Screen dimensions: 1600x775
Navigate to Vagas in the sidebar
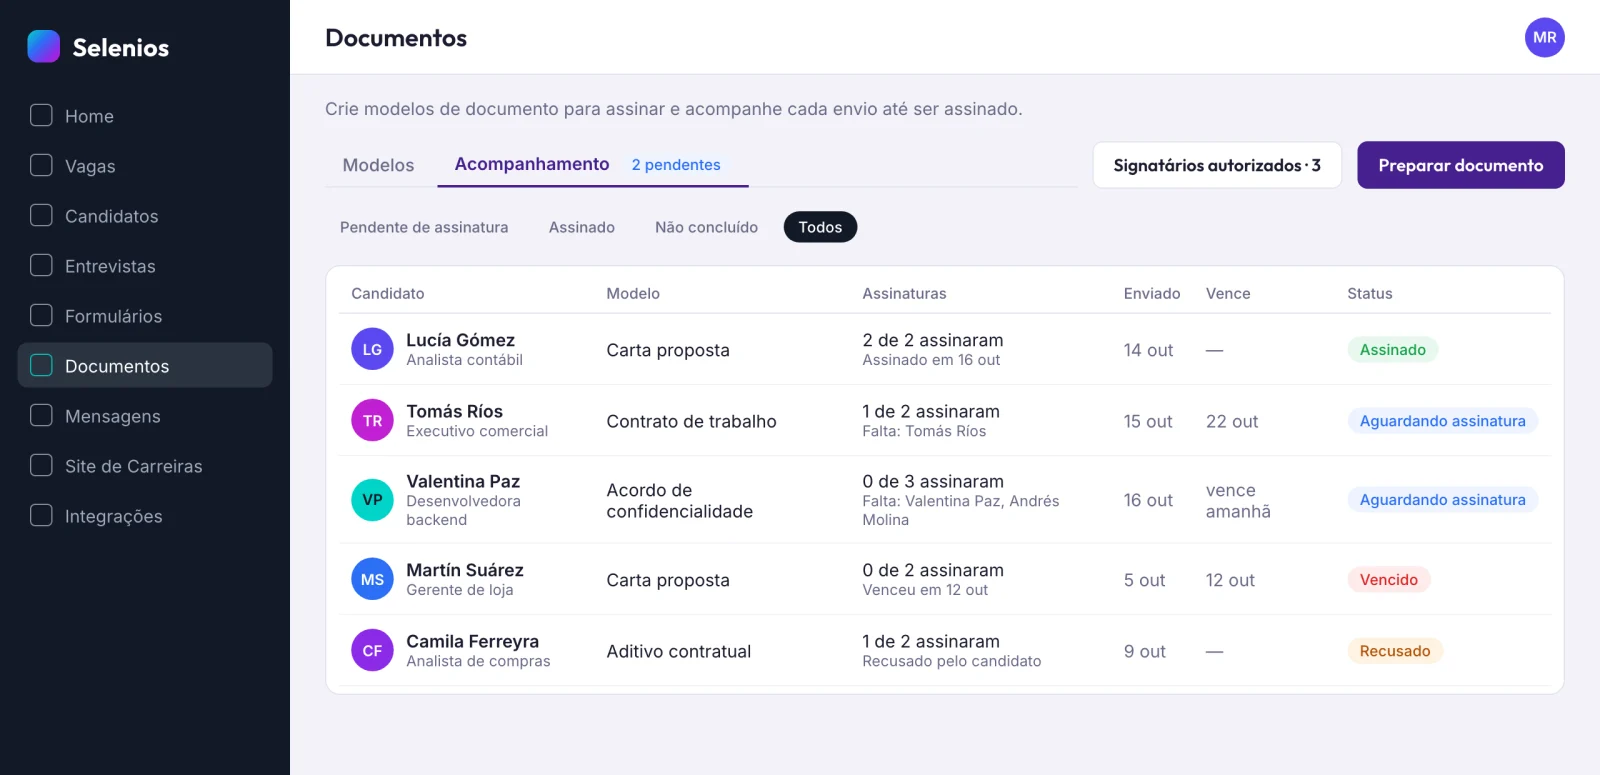pos(145,165)
